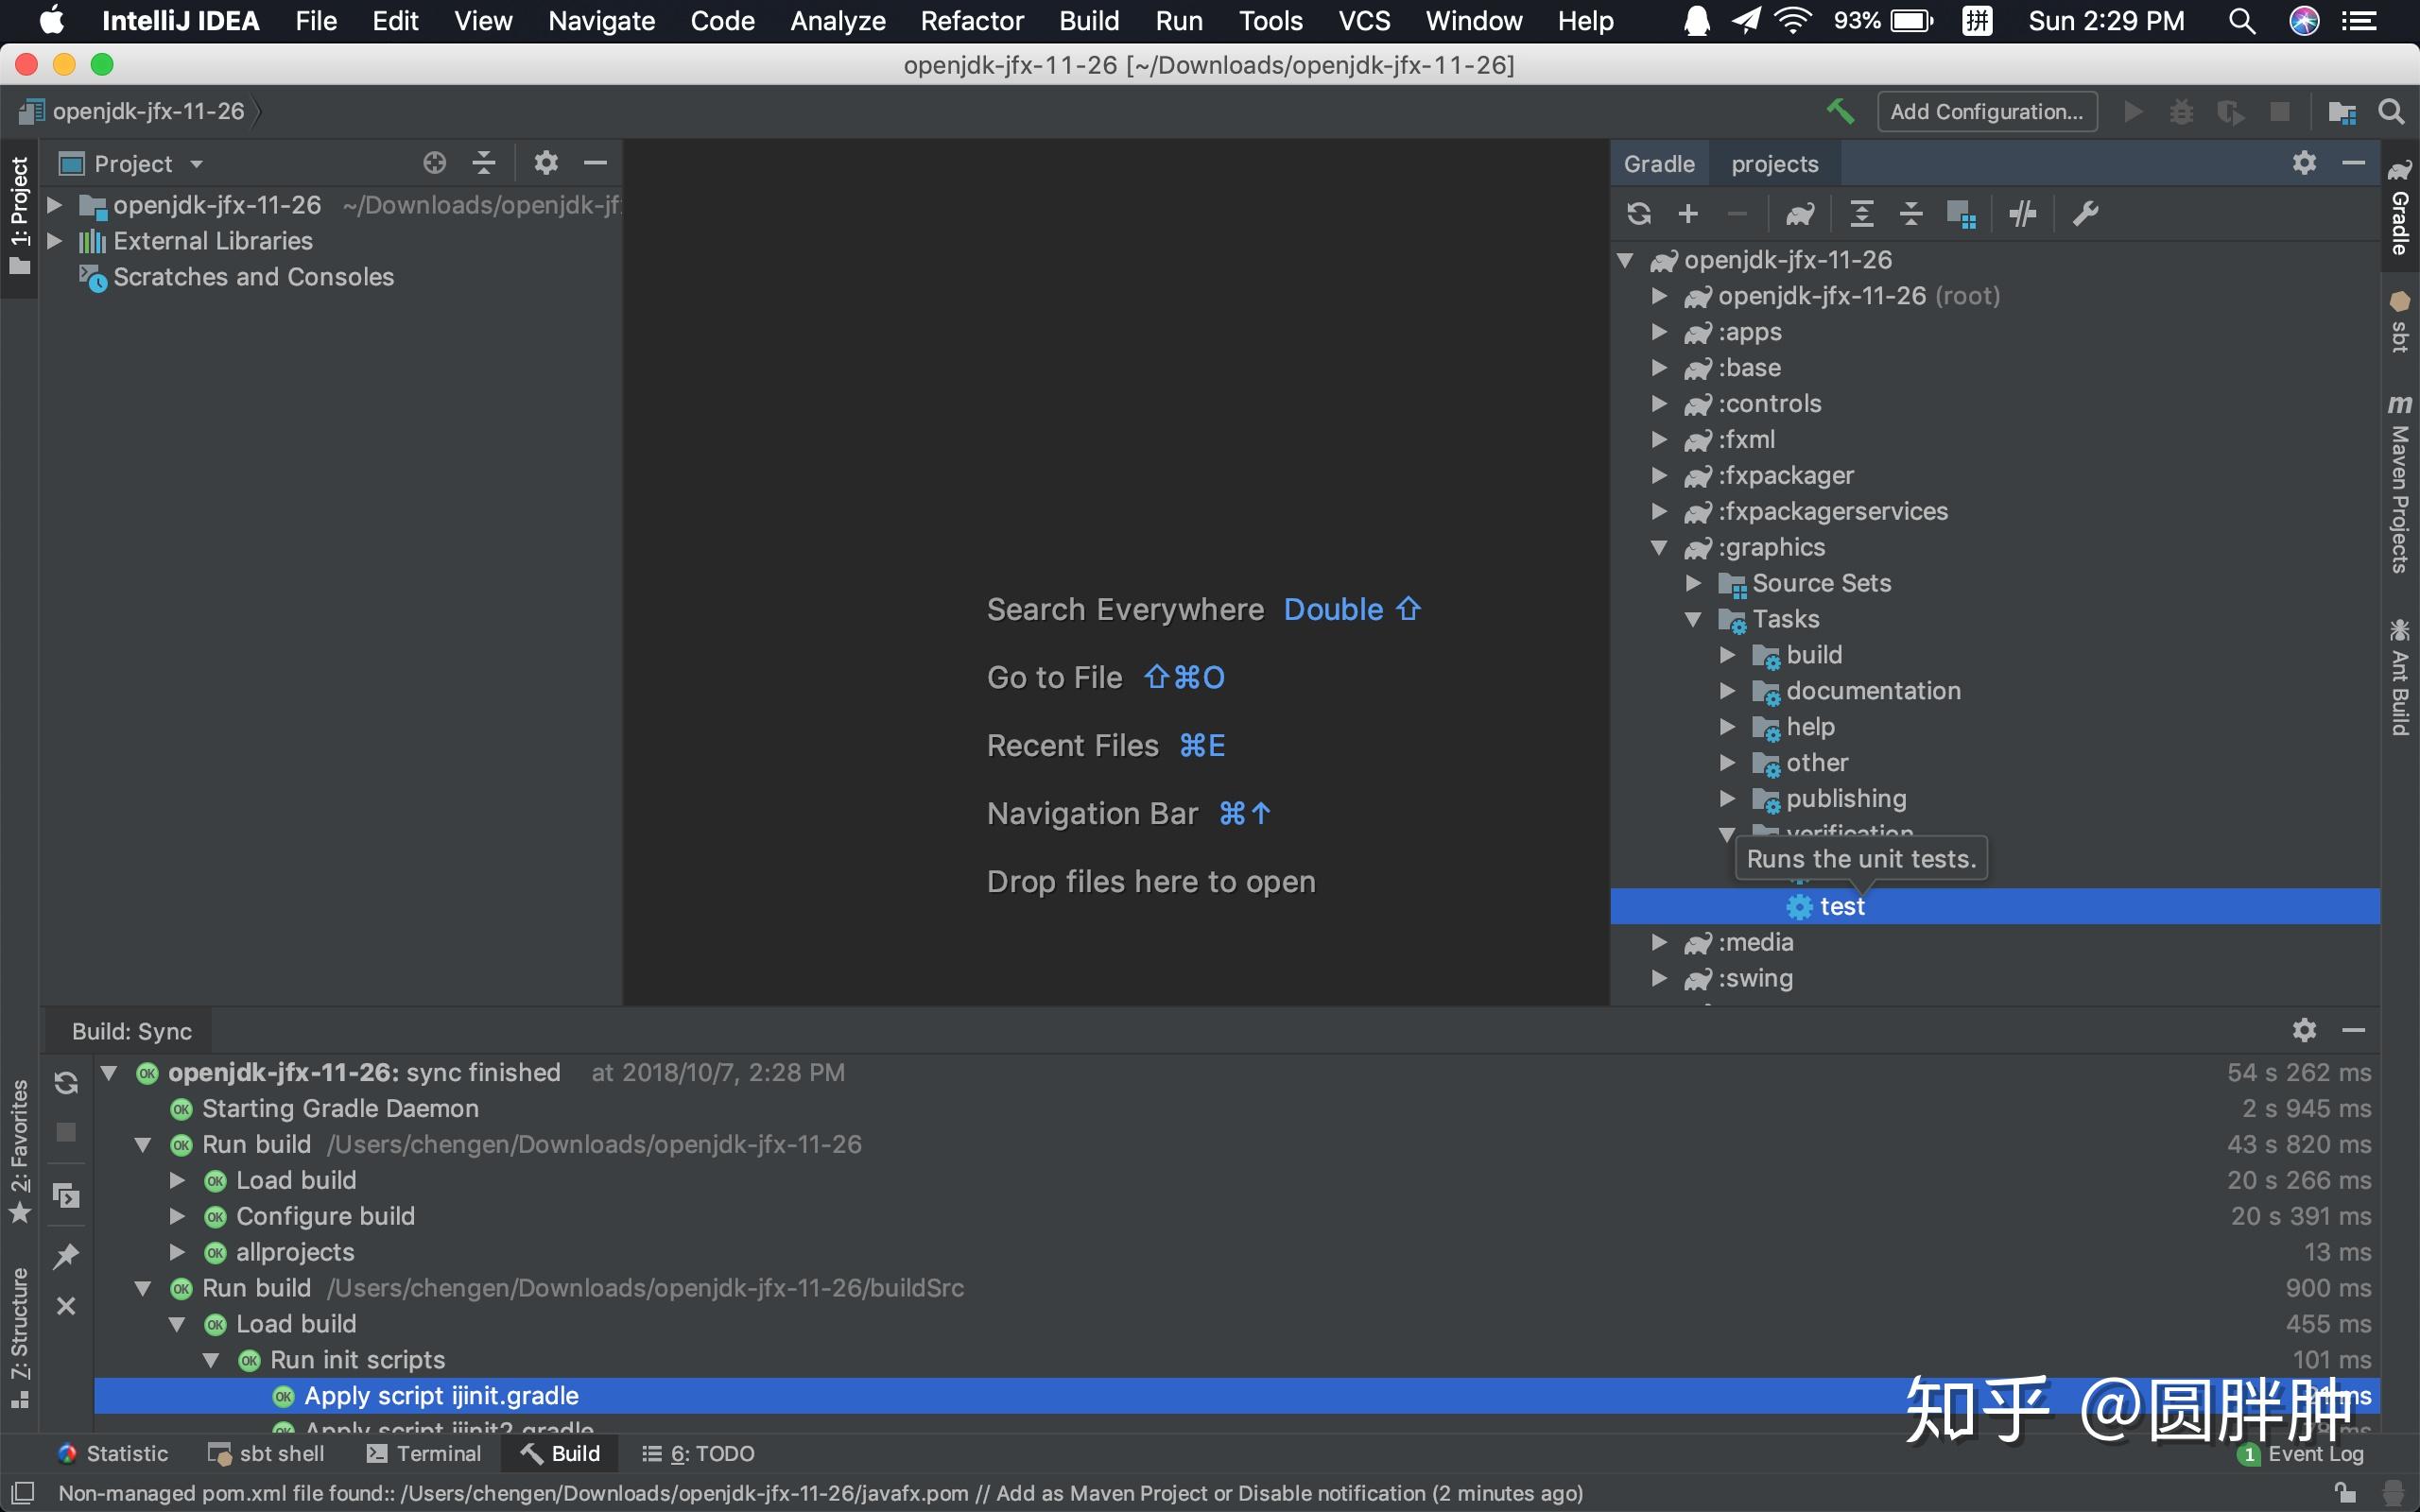Open the TODO tool window tab

pos(698,1453)
